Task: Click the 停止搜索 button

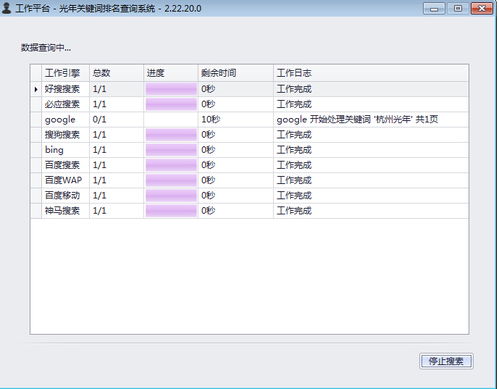Action: pos(446,361)
